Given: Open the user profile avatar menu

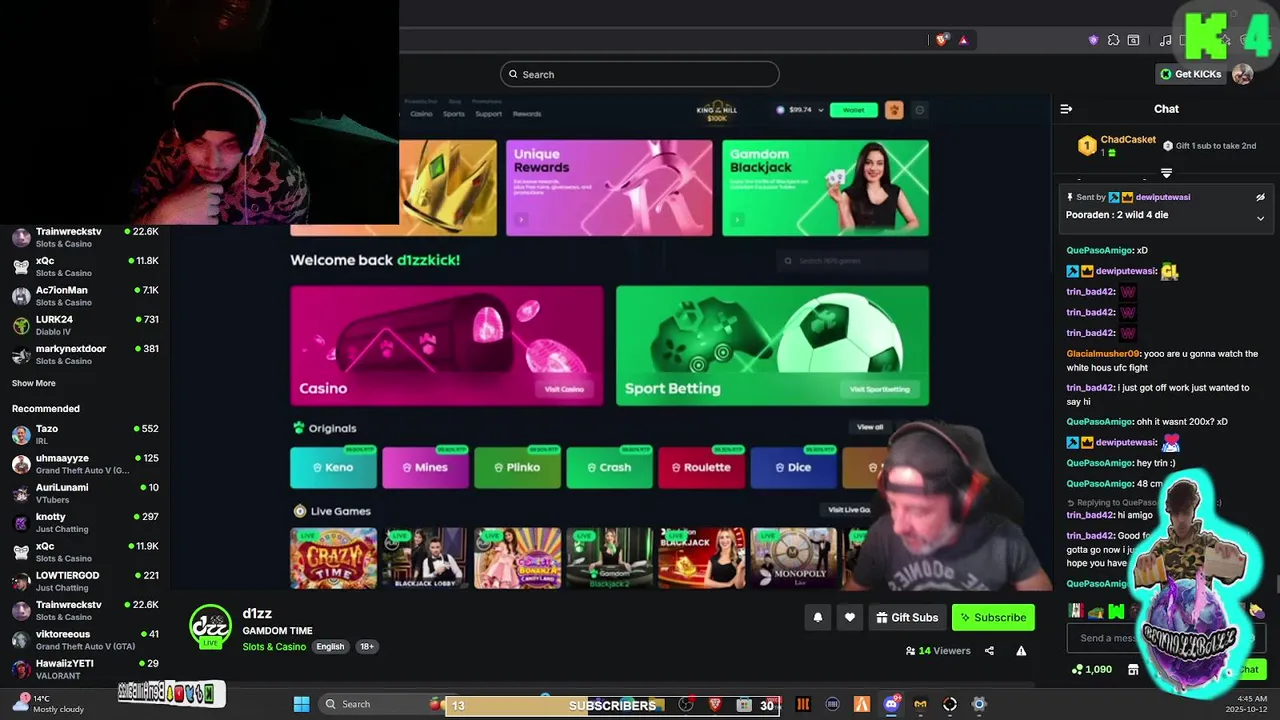Looking at the screenshot, I should 1243,74.
